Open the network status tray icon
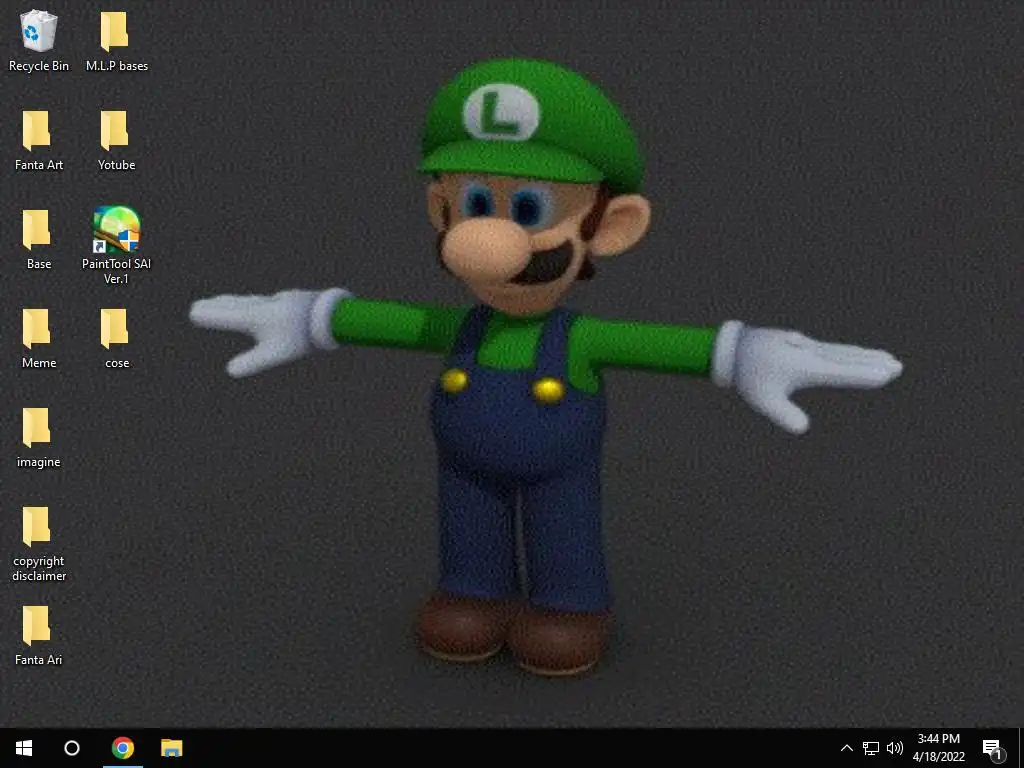Image resolution: width=1024 pixels, height=768 pixels. 871,748
